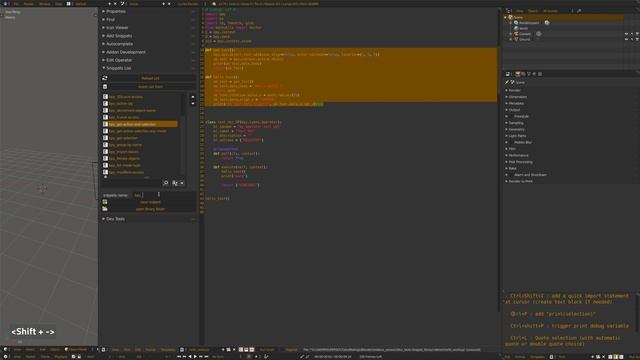Click the Reload List refresh icon
Image resolution: width=640 pixels, height=360 pixels.
pos(105,78)
